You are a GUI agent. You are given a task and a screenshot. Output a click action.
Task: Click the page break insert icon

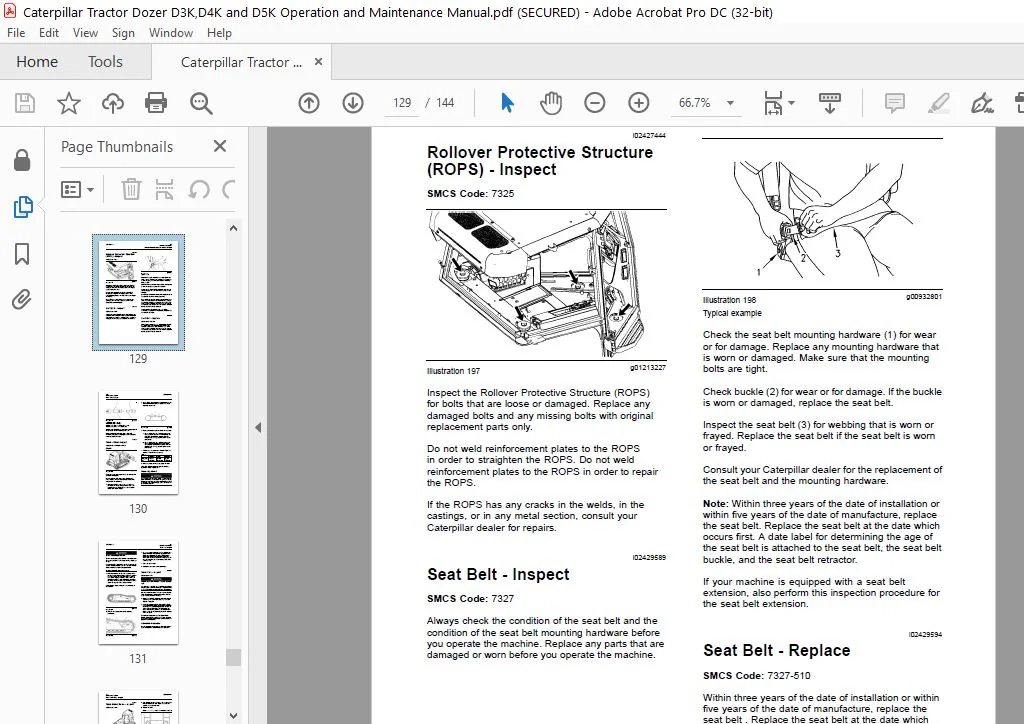pos(165,190)
